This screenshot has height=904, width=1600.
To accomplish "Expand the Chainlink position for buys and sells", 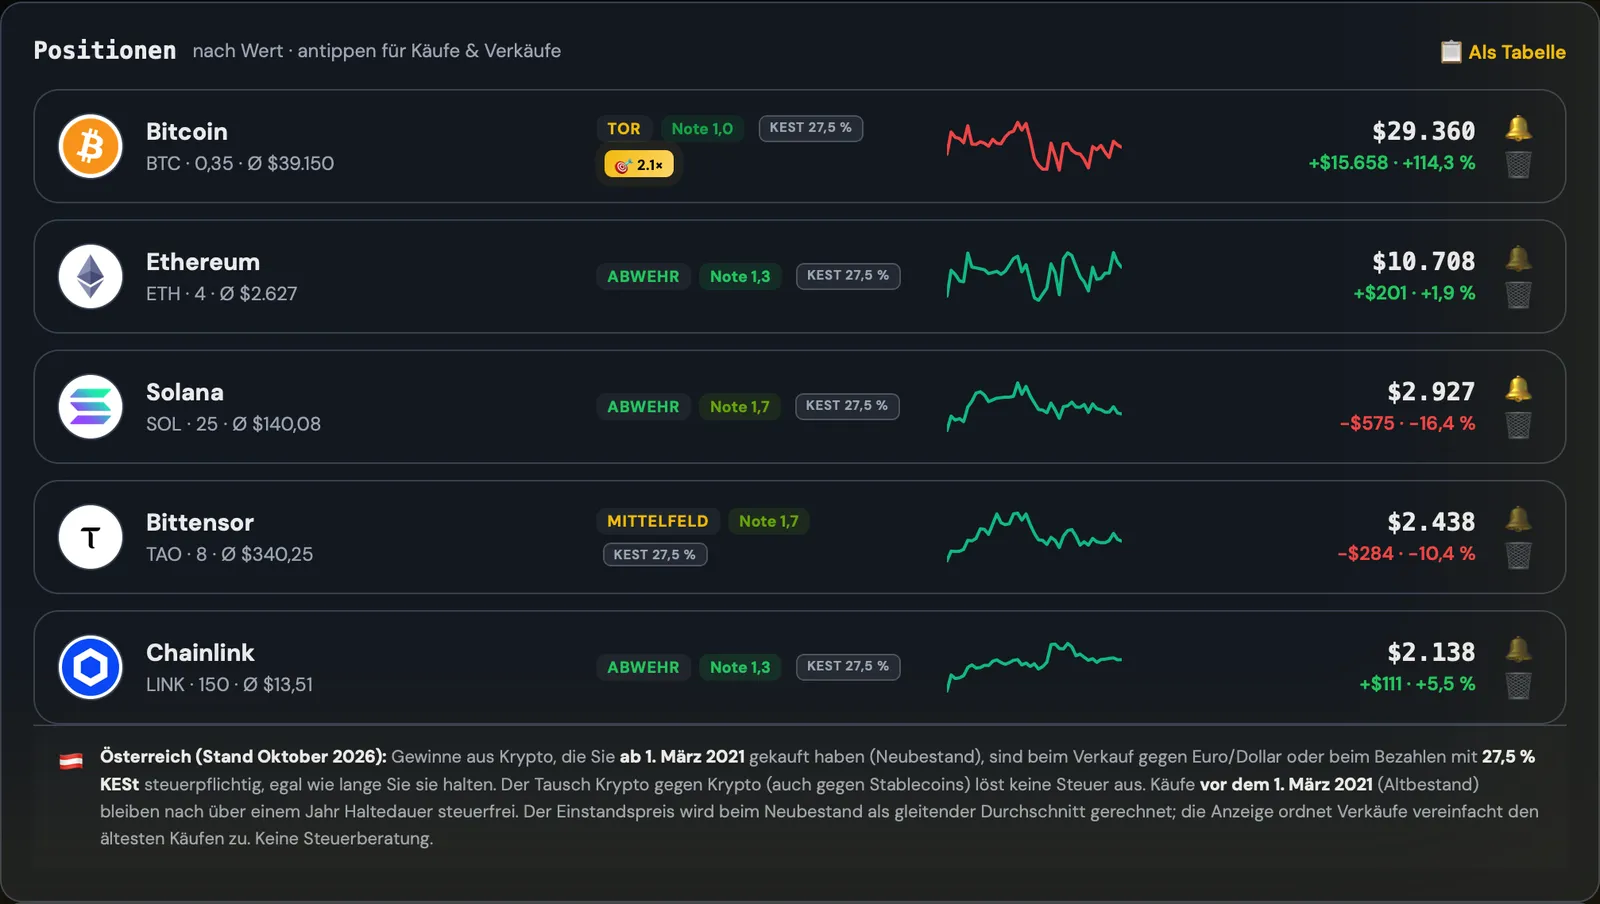I will 799,667.
